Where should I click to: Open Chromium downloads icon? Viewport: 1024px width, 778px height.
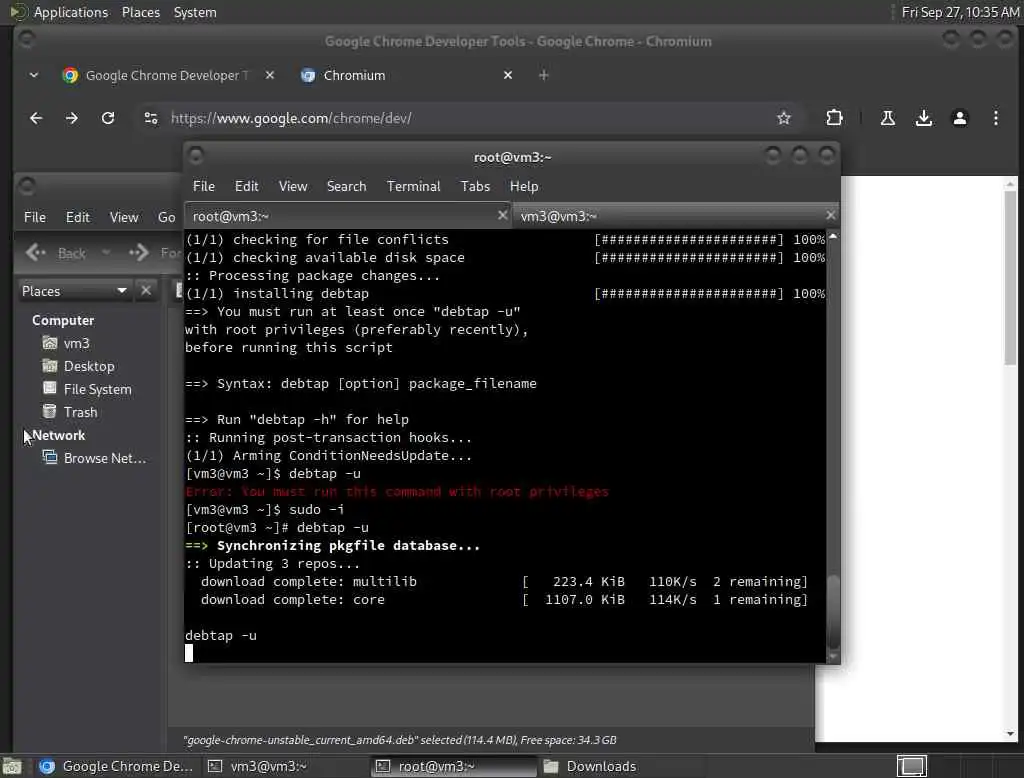923,118
